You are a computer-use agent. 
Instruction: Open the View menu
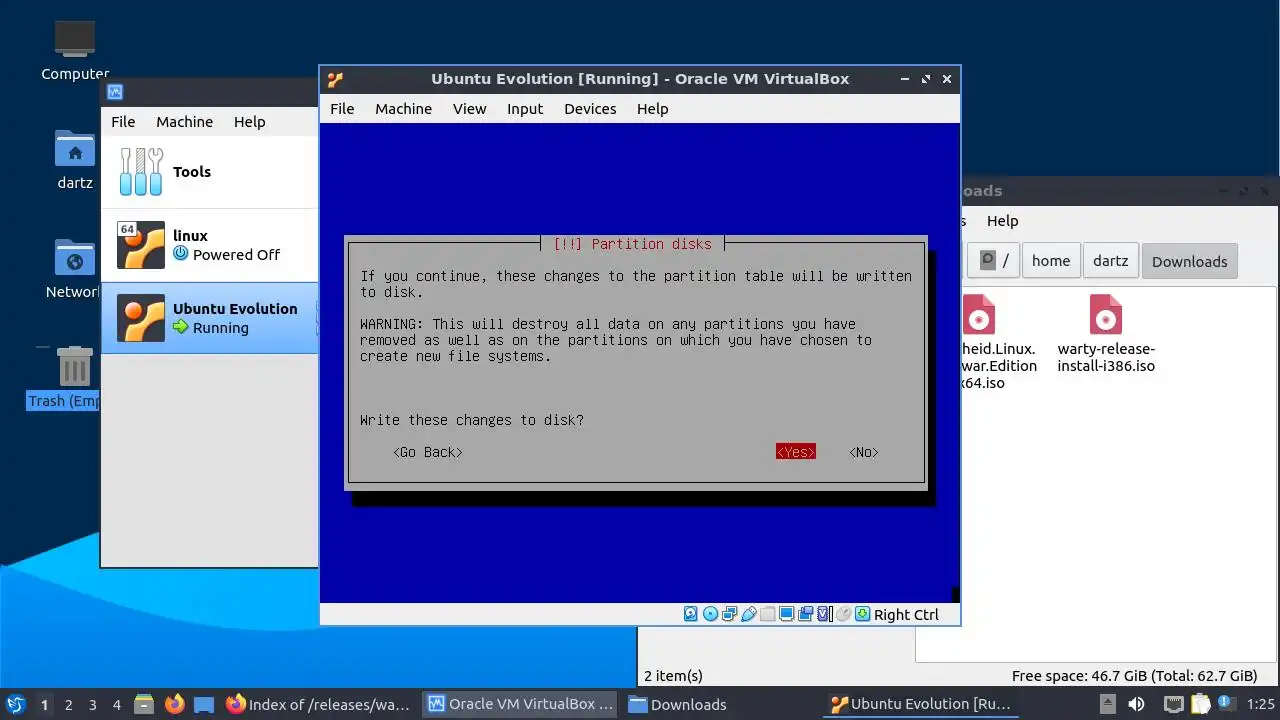tap(469, 109)
